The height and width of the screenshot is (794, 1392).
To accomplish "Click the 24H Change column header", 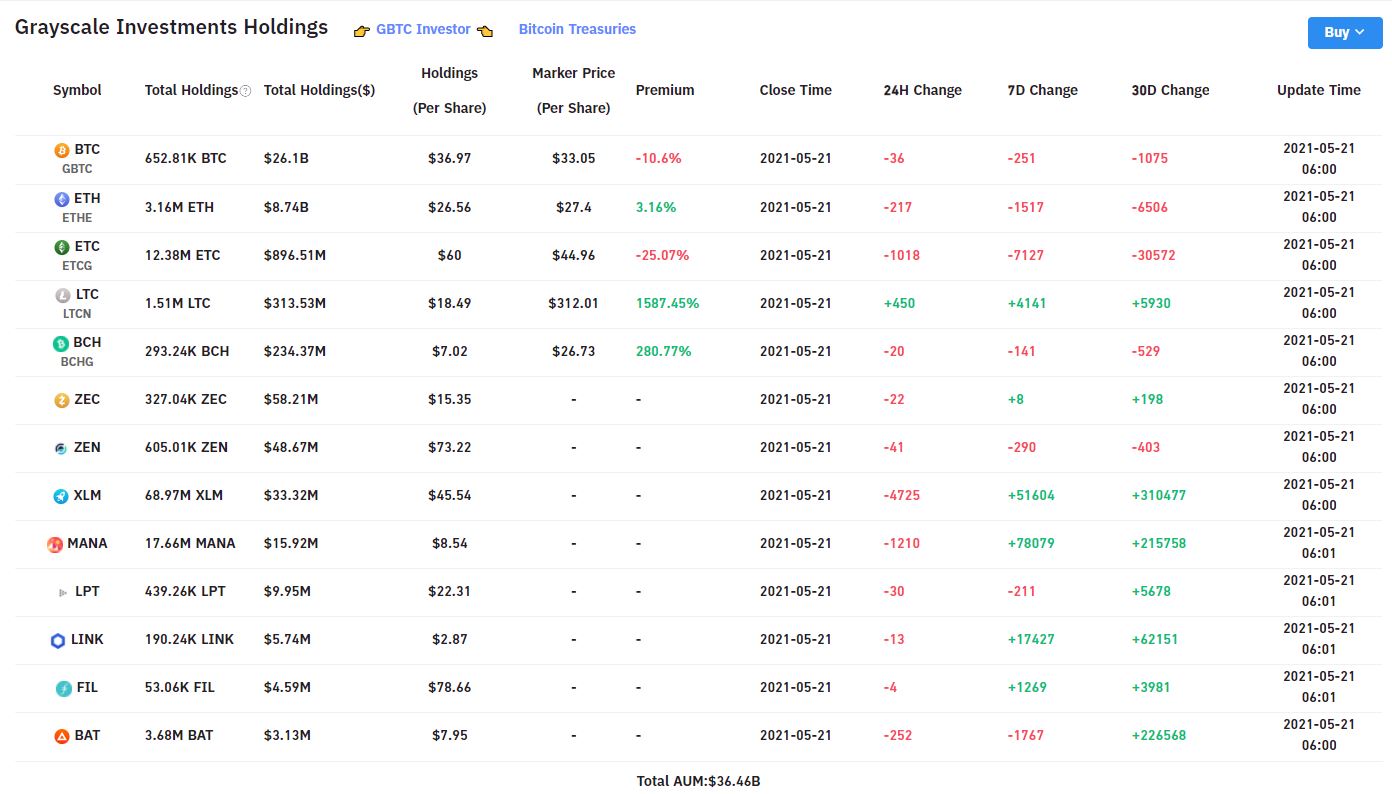I will (923, 90).
